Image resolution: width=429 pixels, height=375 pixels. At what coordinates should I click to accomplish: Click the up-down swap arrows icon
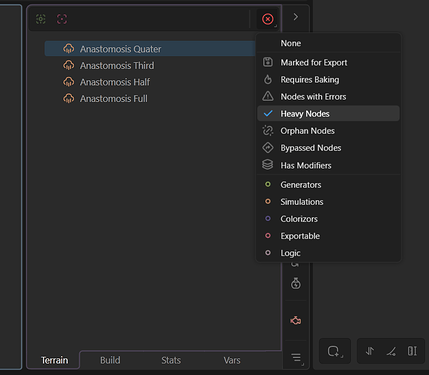coord(370,351)
